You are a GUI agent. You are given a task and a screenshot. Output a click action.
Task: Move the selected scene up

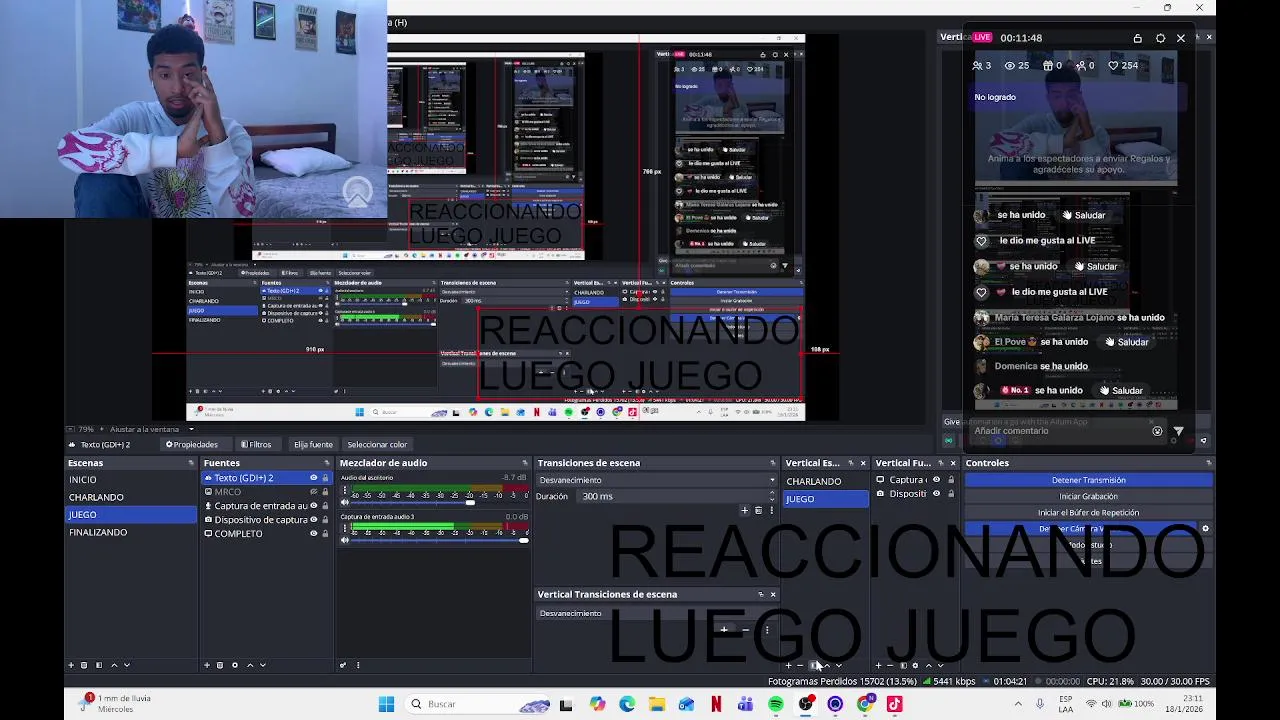pyautogui.click(x=113, y=665)
